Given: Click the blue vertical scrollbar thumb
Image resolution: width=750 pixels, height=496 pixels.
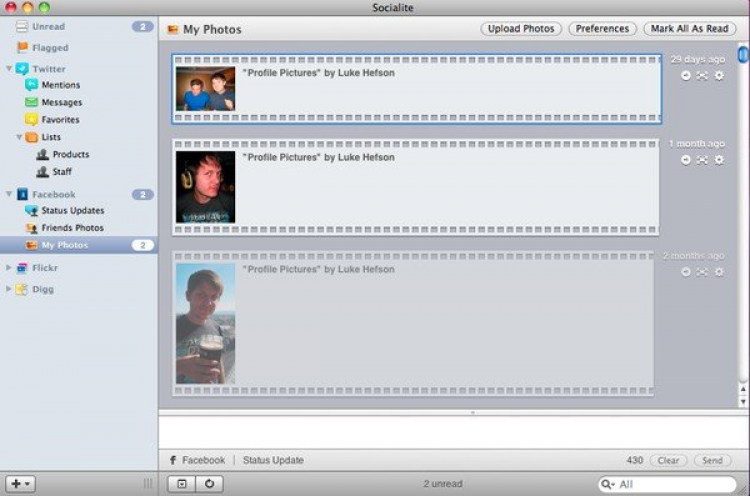Looking at the screenshot, I should [743, 54].
